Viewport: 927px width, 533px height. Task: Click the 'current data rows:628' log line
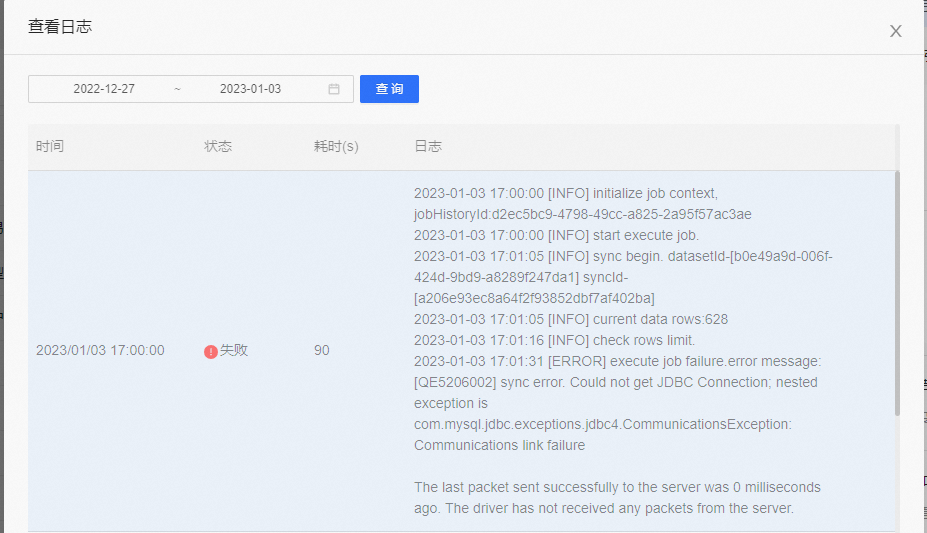pyautogui.click(x=570, y=319)
